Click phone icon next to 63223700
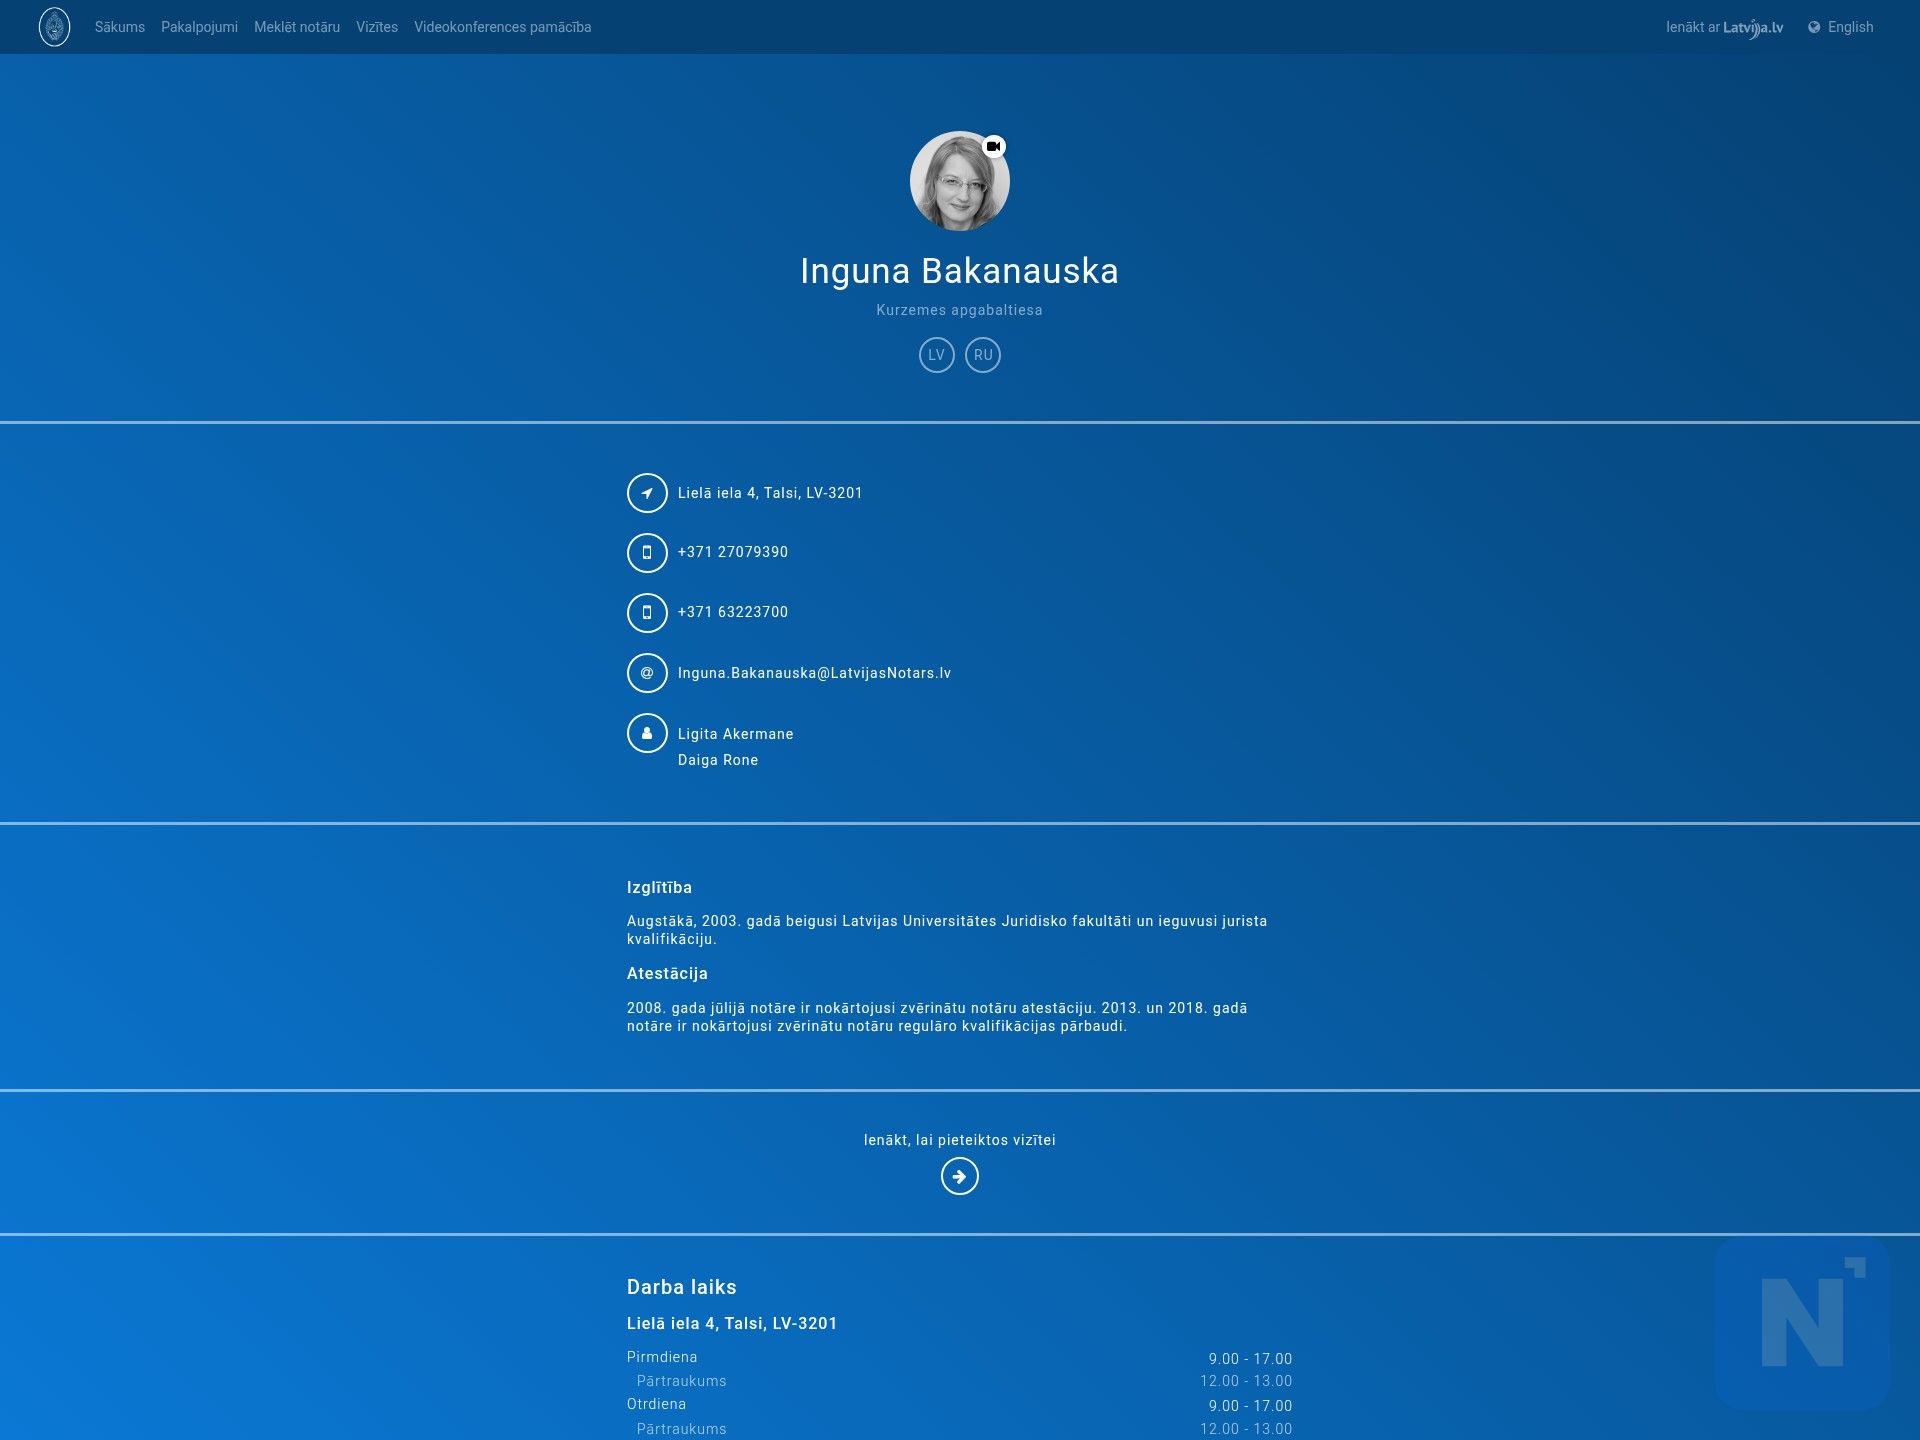This screenshot has width=1920, height=1440. click(647, 612)
